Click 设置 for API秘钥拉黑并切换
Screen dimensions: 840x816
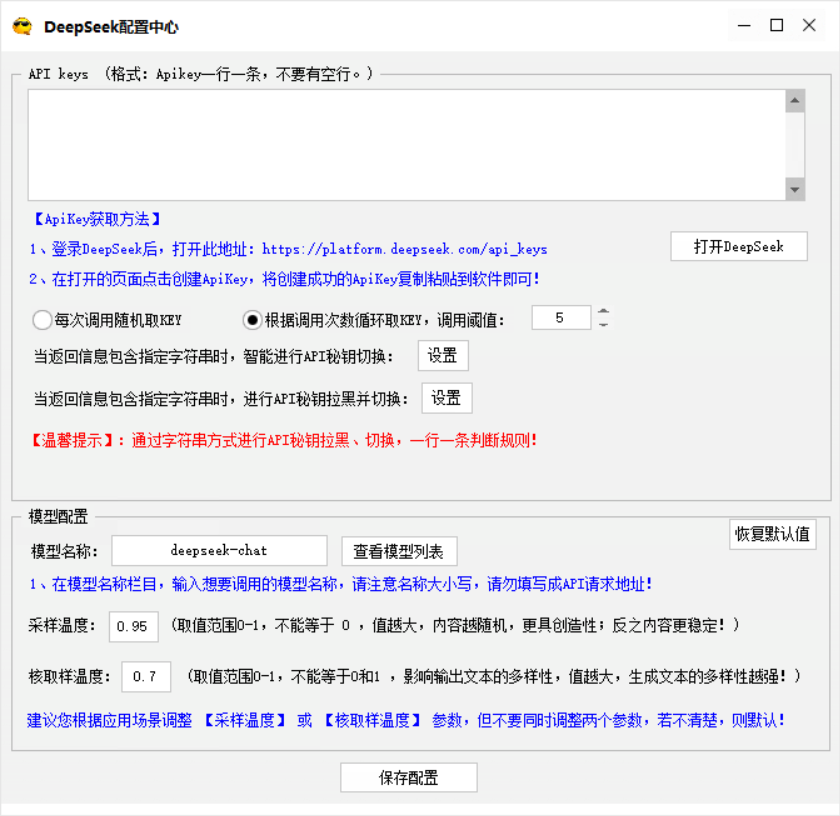point(447,398)
